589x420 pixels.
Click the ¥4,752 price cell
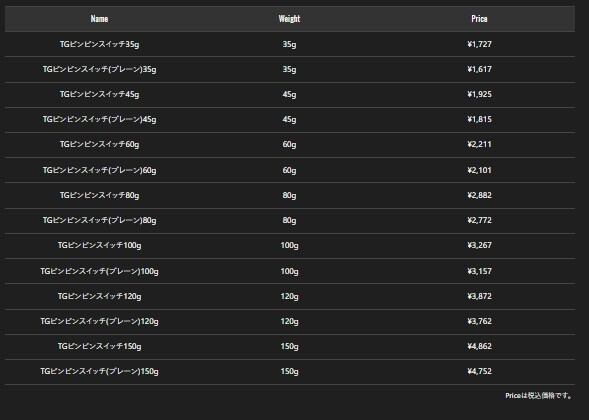[479, 371]
